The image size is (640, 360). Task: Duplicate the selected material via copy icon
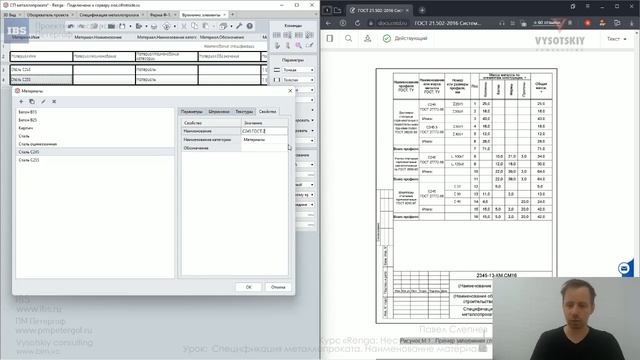[32, 102]
